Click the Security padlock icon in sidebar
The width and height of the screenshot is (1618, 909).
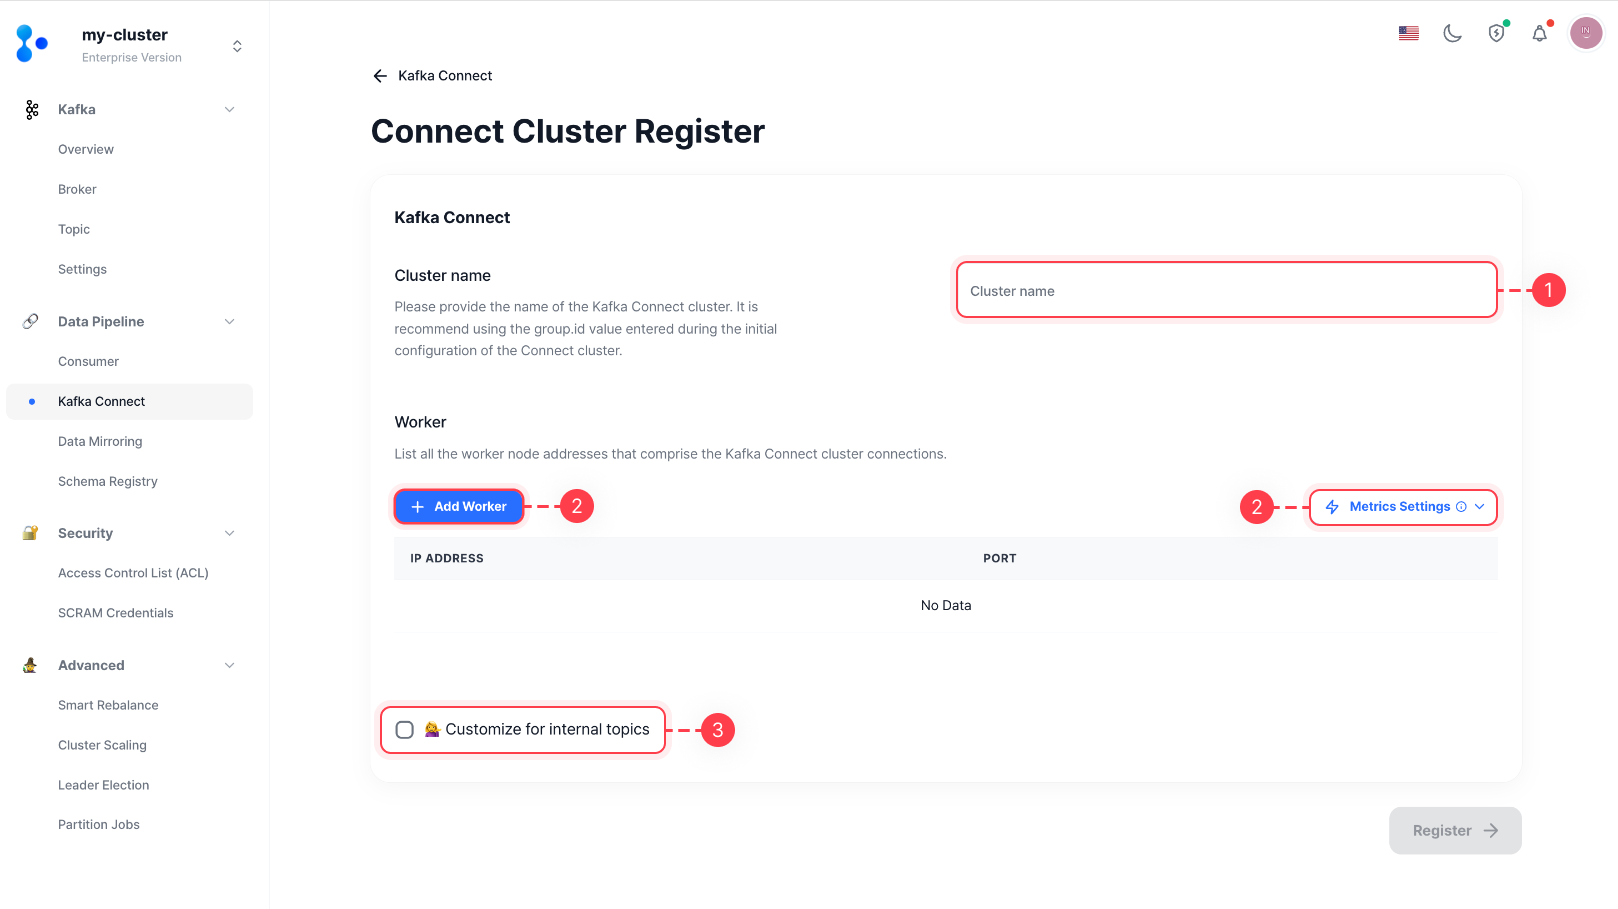click(x=29, y=532)
